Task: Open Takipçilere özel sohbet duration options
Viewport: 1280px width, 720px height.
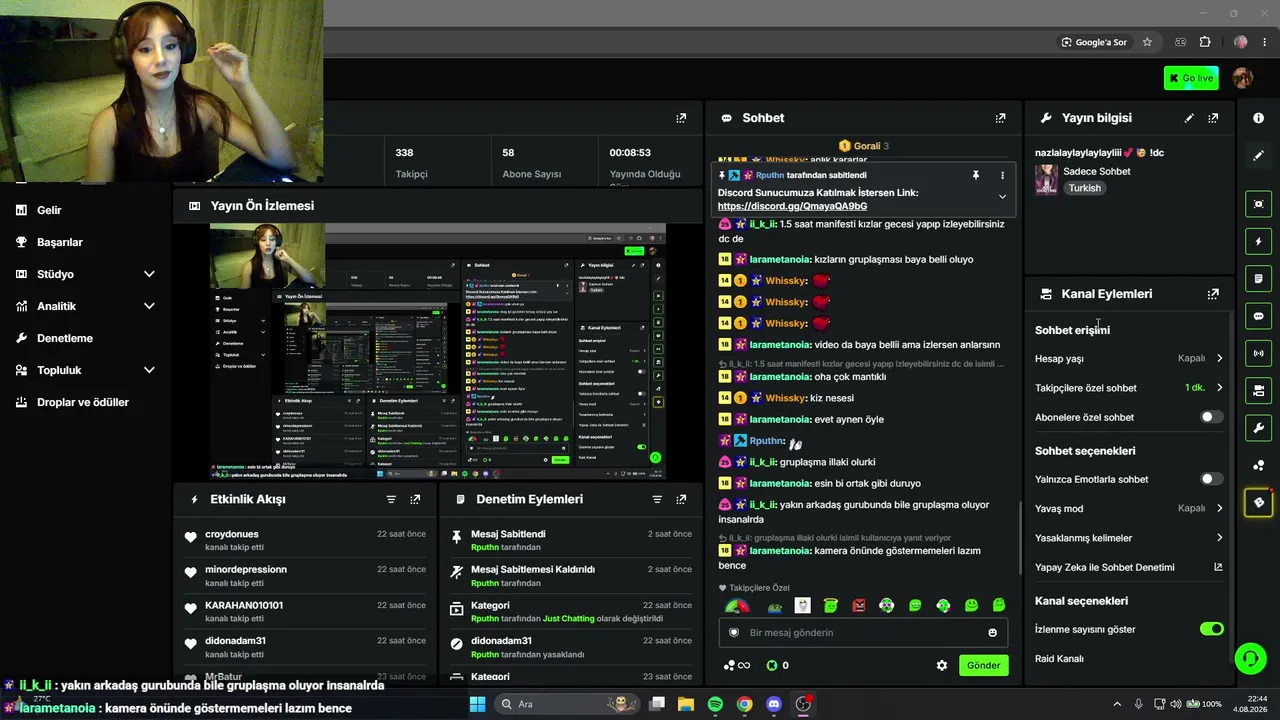Action: pos(1129,388)
